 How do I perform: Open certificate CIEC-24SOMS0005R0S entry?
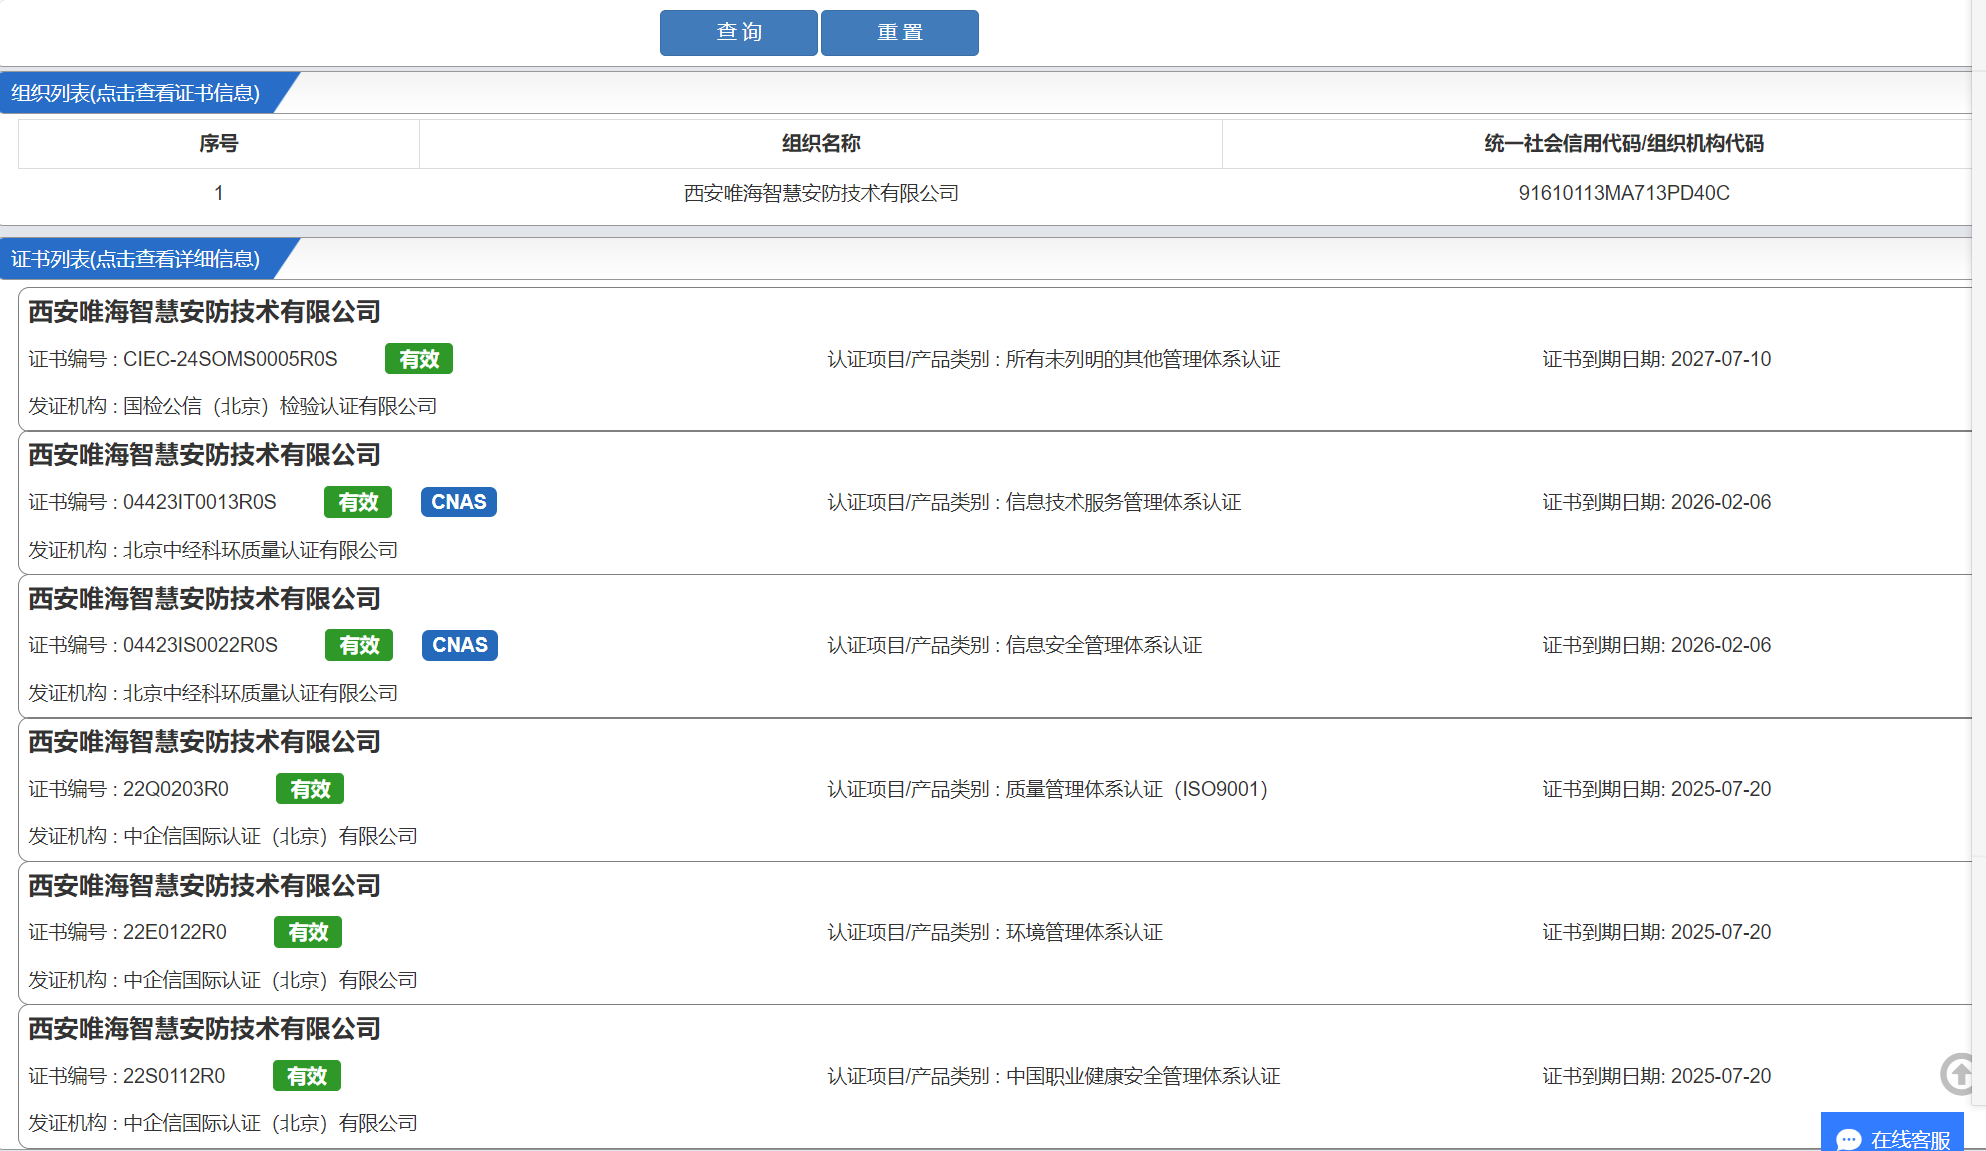pyautogui.click(x=995, y=360)
